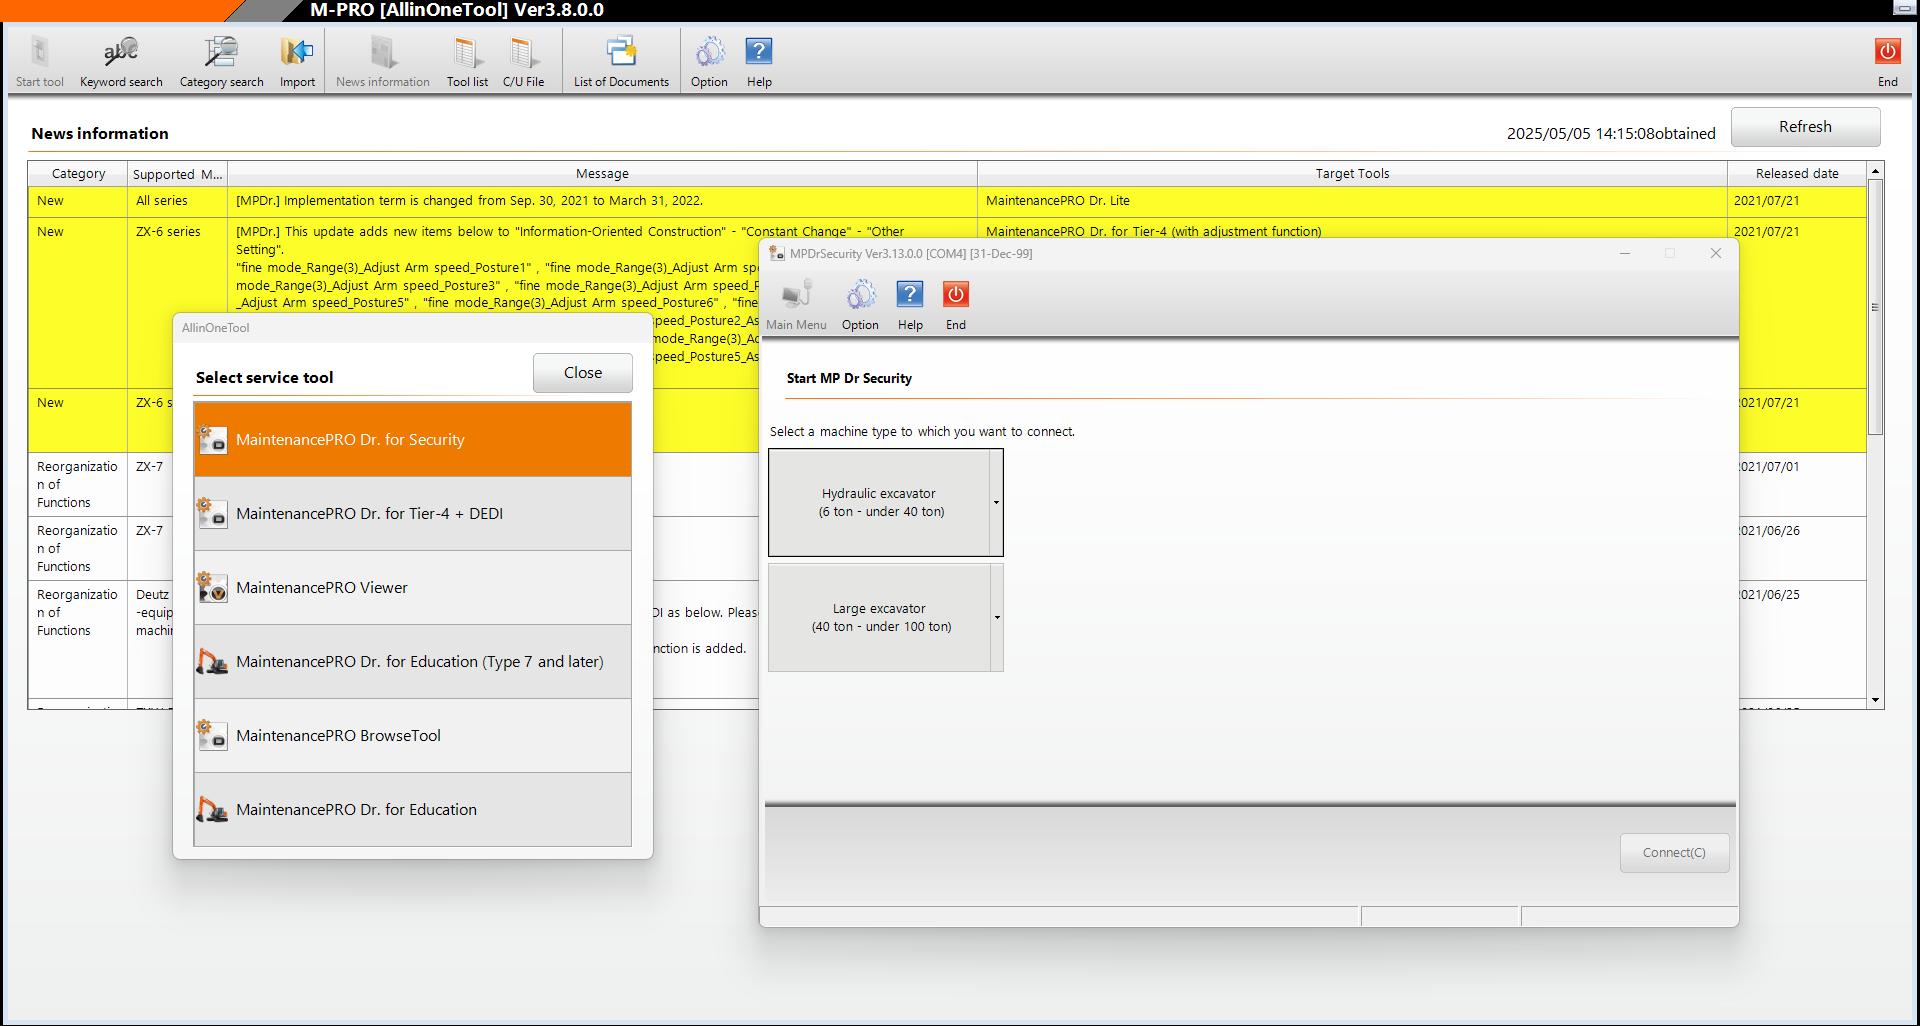Close the Select service tool dialog
The image size is (1920, 1026).
(583, 372)
